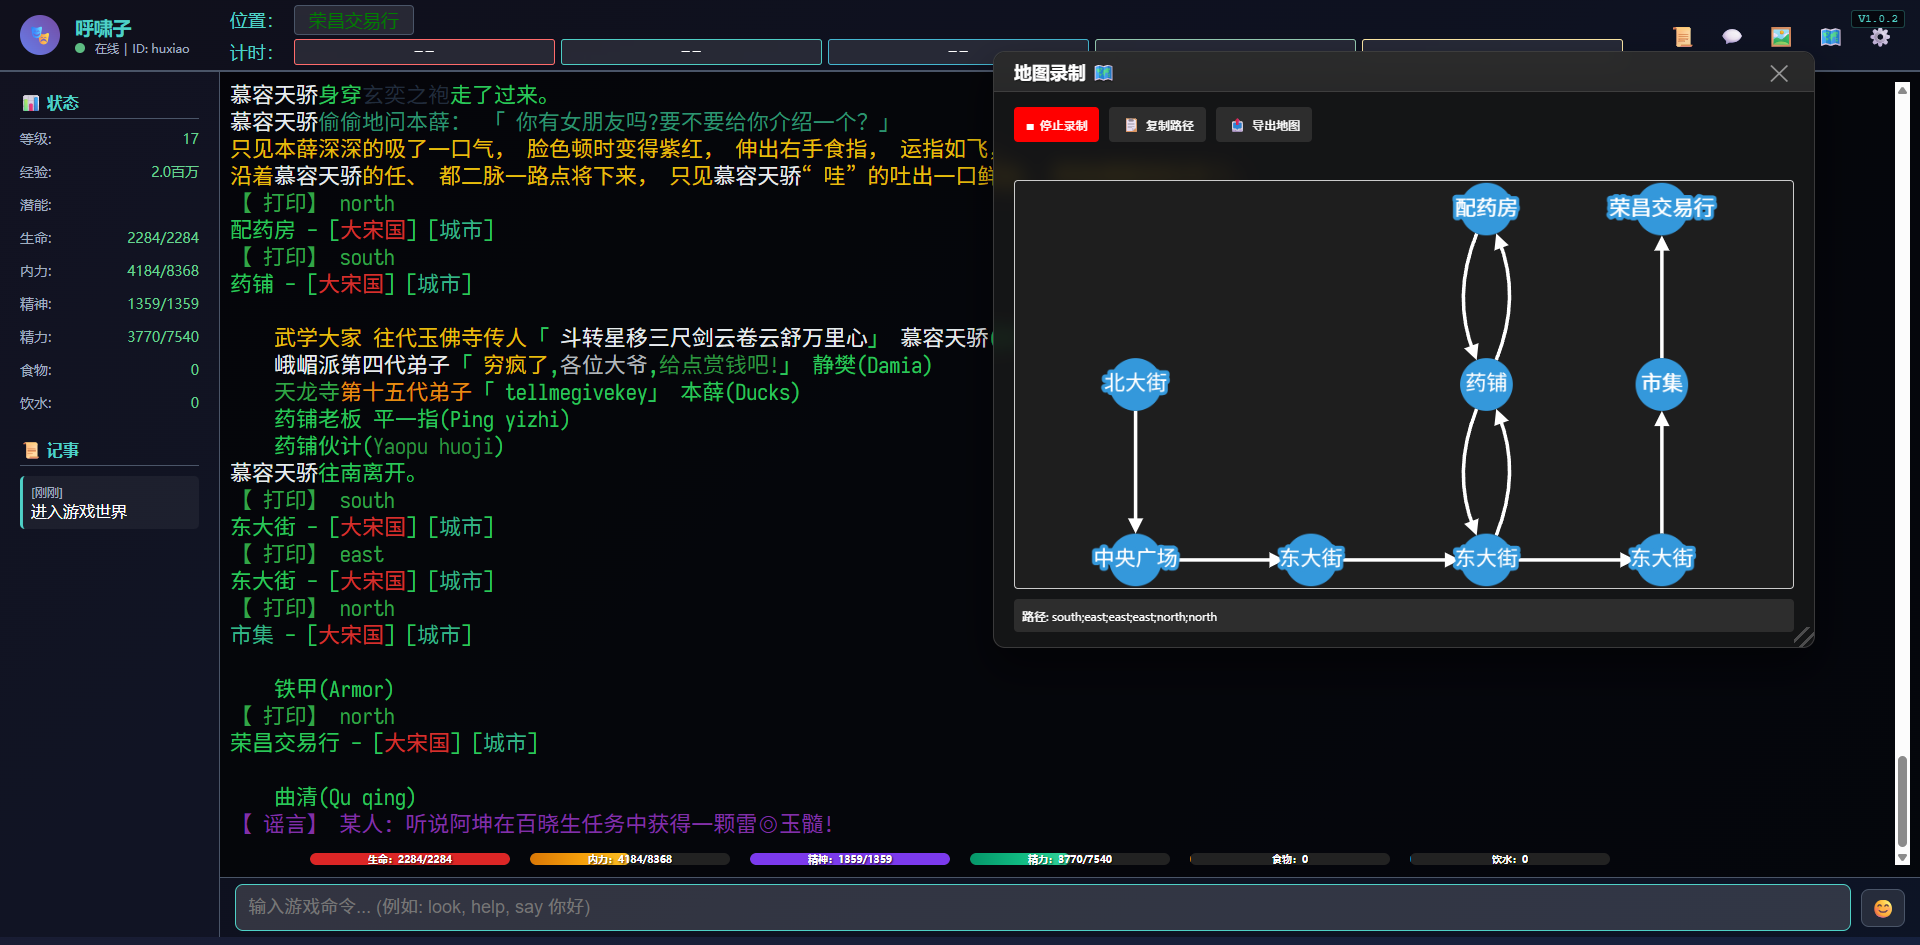The image size is (1920, 945).
Task: Click the 荣昌交易行 location button
Action: [x=353, y=19]
